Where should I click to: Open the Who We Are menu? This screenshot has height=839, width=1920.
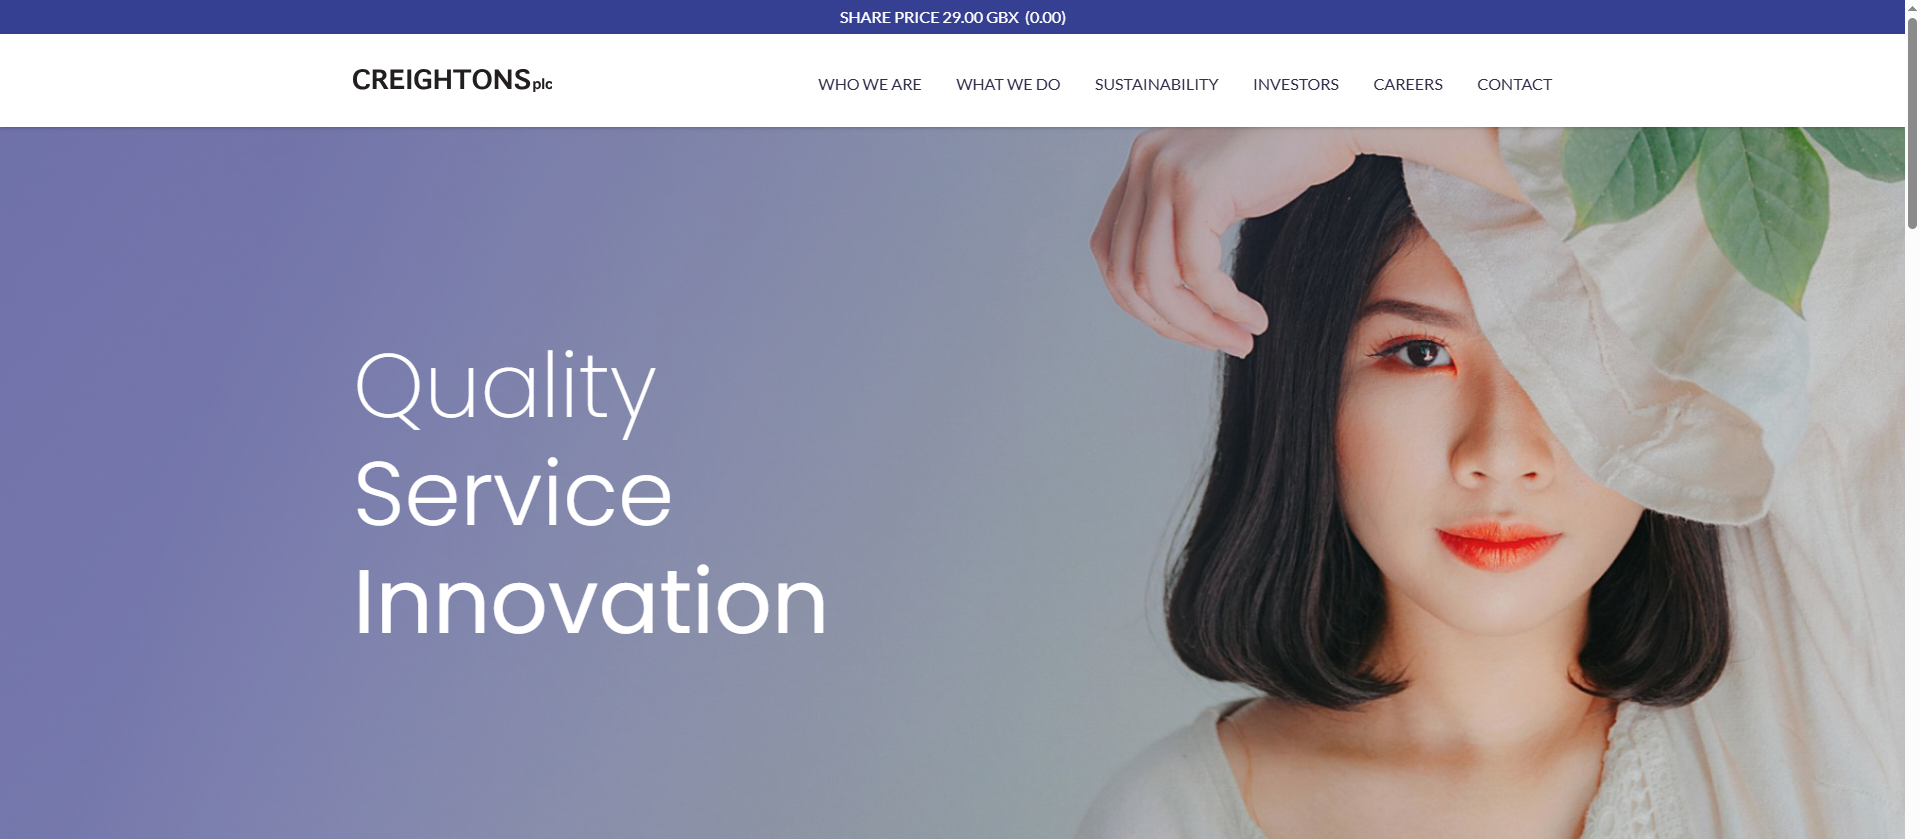pyautogui.click(x=870, y=84)
